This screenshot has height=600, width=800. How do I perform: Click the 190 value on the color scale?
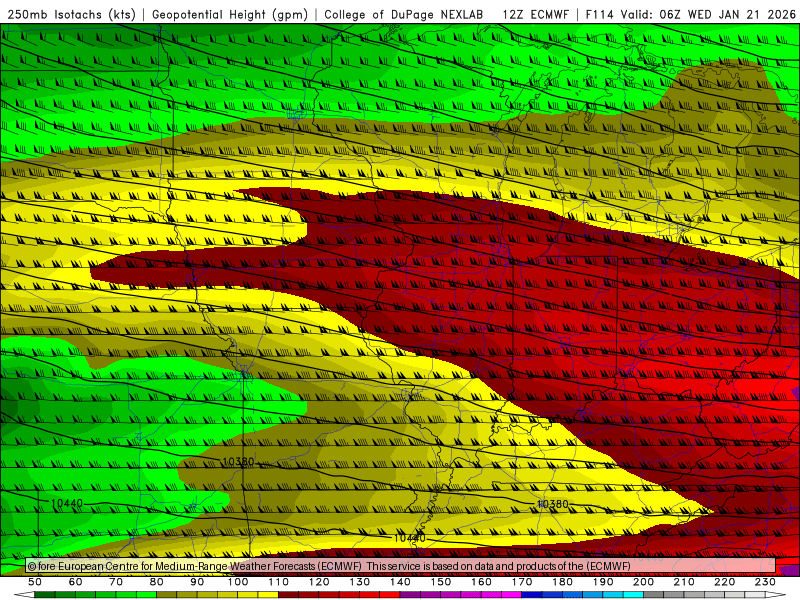tap(603, 582)
